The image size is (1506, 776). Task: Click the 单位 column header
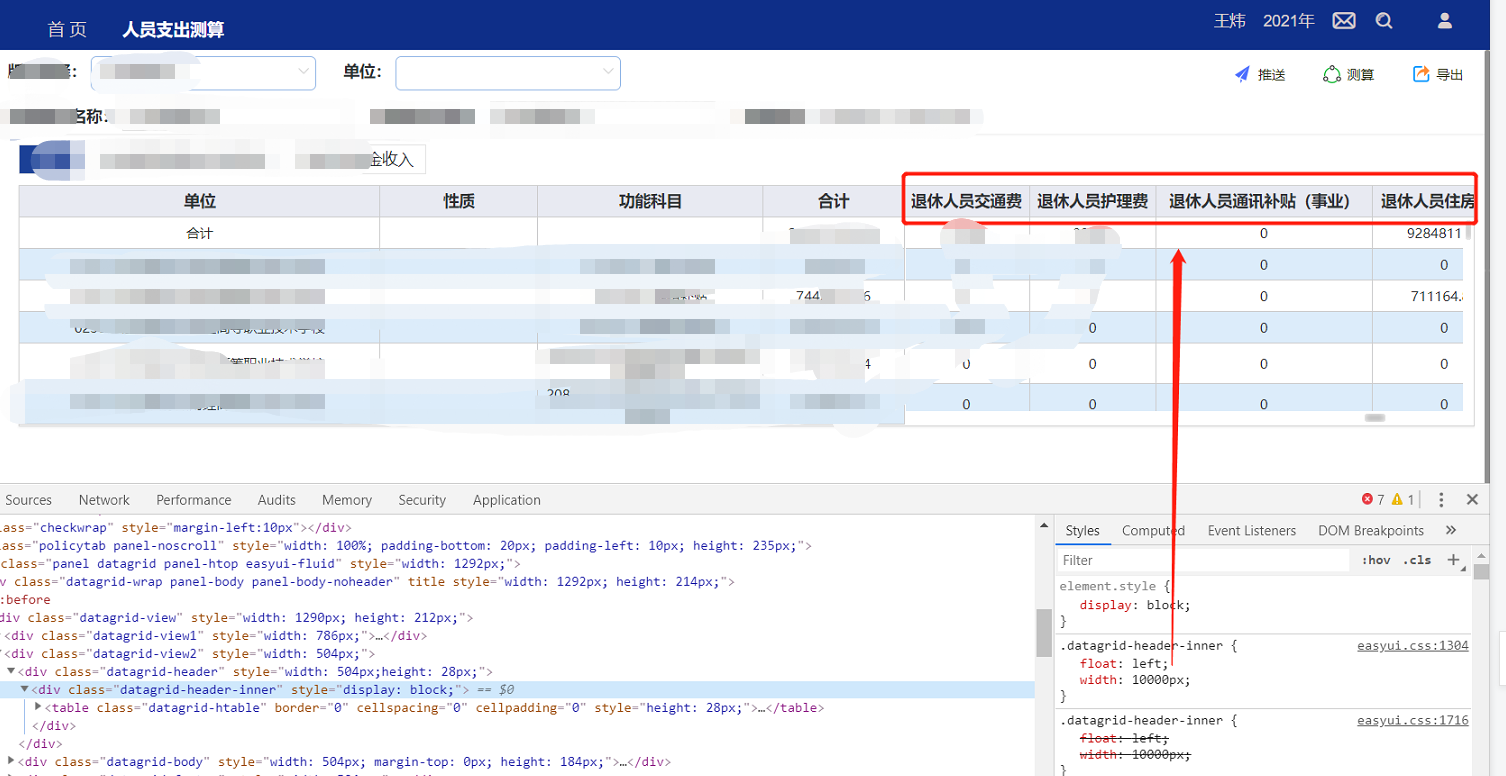coord(200,201)
